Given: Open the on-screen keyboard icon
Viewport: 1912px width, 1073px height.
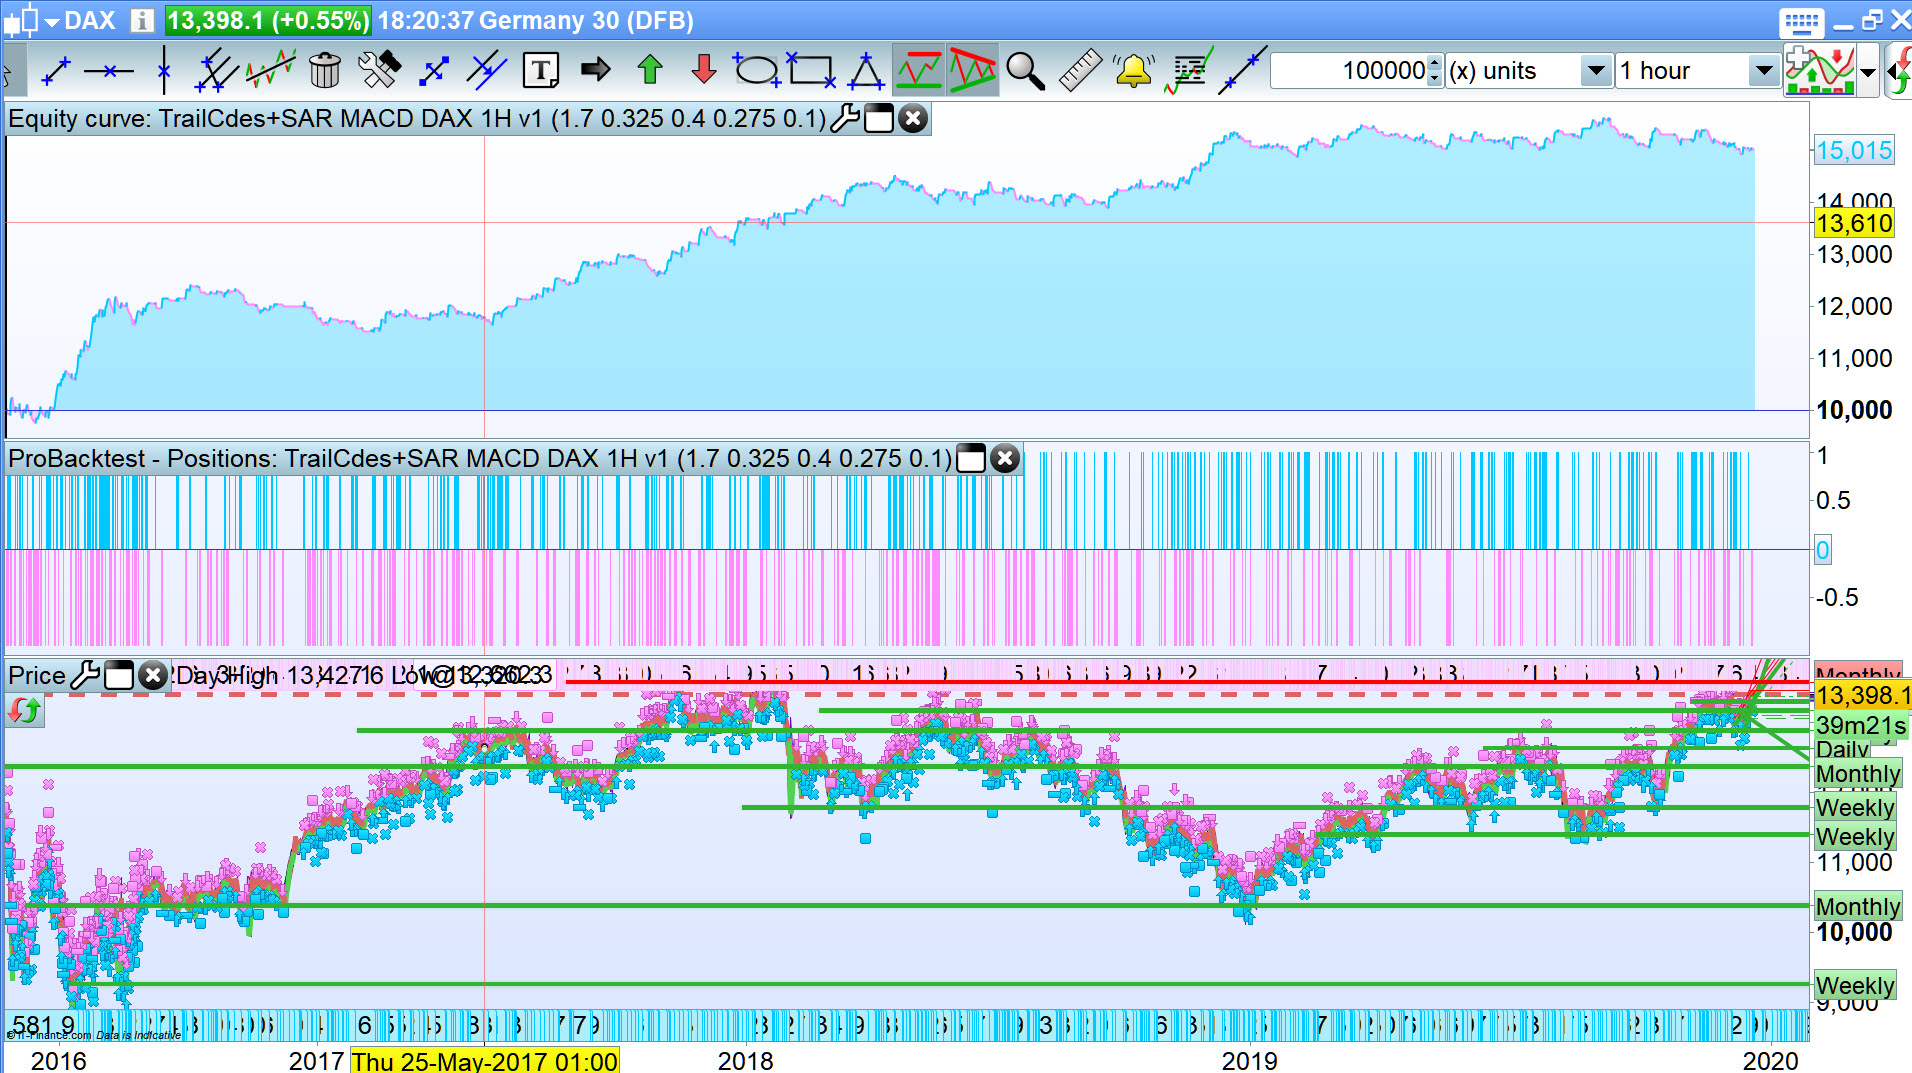Looking at the screenshot, I should click(x=1802, y=22).
